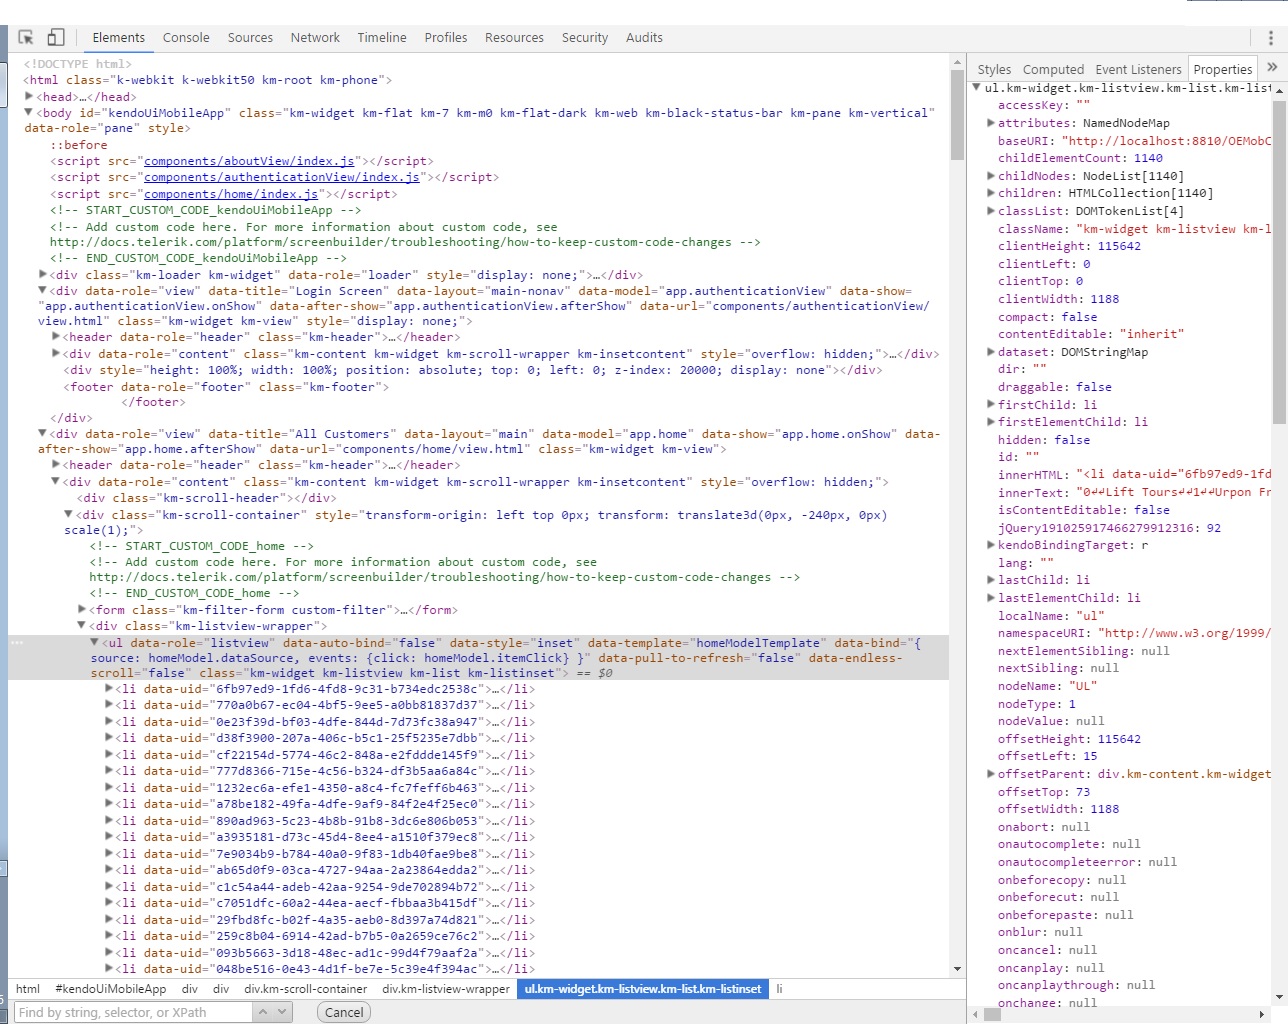Open the components/aboutView/index.js script link
This screenshot has height=1024, width=1288.
249,161
